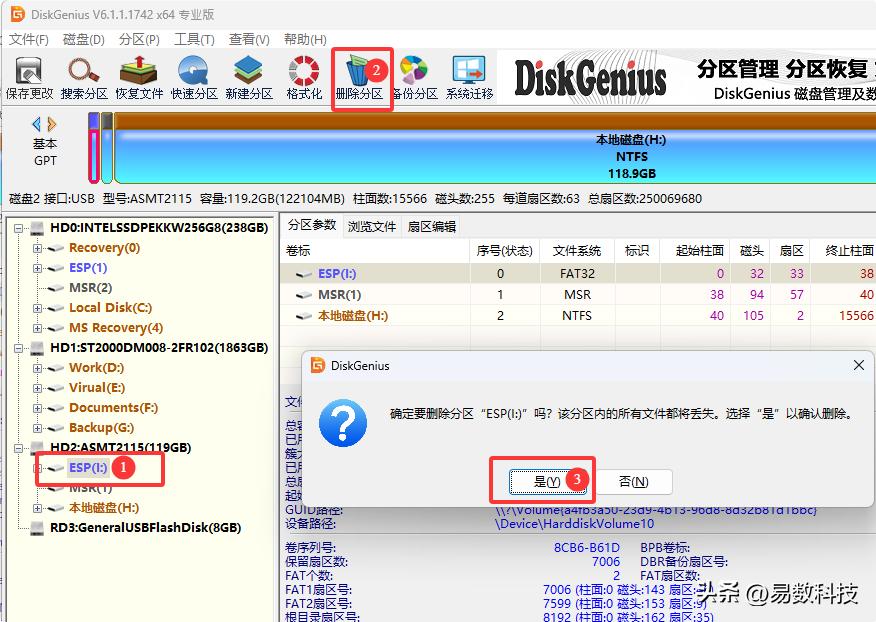Select the 本地磁盘(H:) NTFS partition bar
The width and height of the screenshot is (876, 622).
click(495, 148)
